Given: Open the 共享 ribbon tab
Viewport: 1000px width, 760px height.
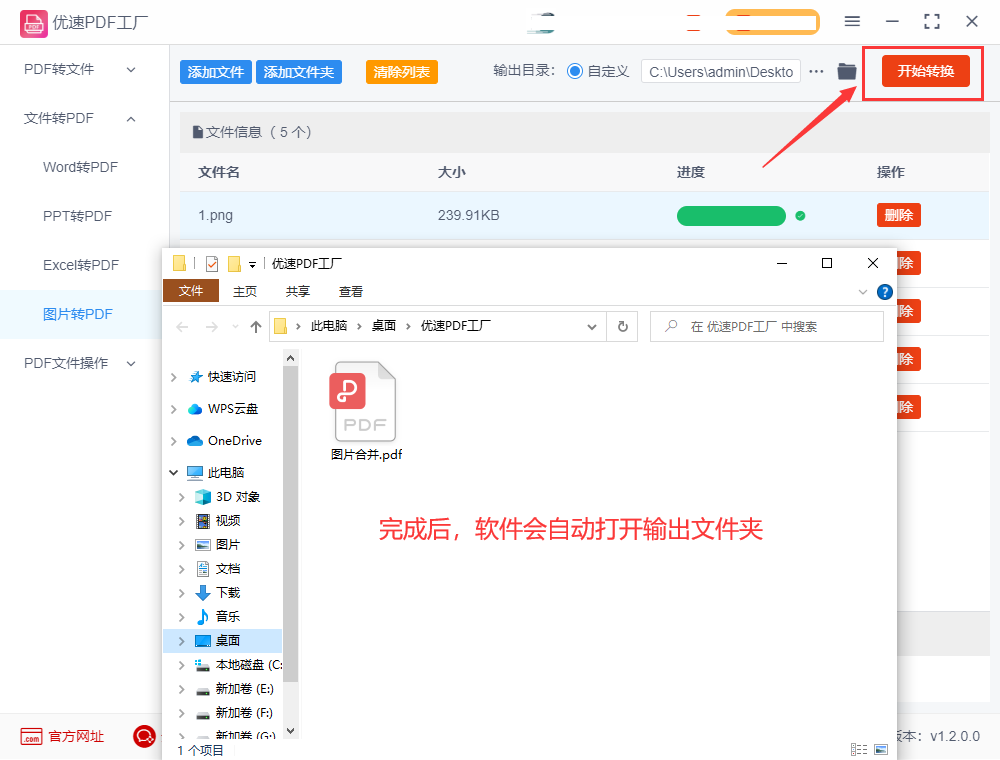Looking at the screenshot, I should point(298,291).
